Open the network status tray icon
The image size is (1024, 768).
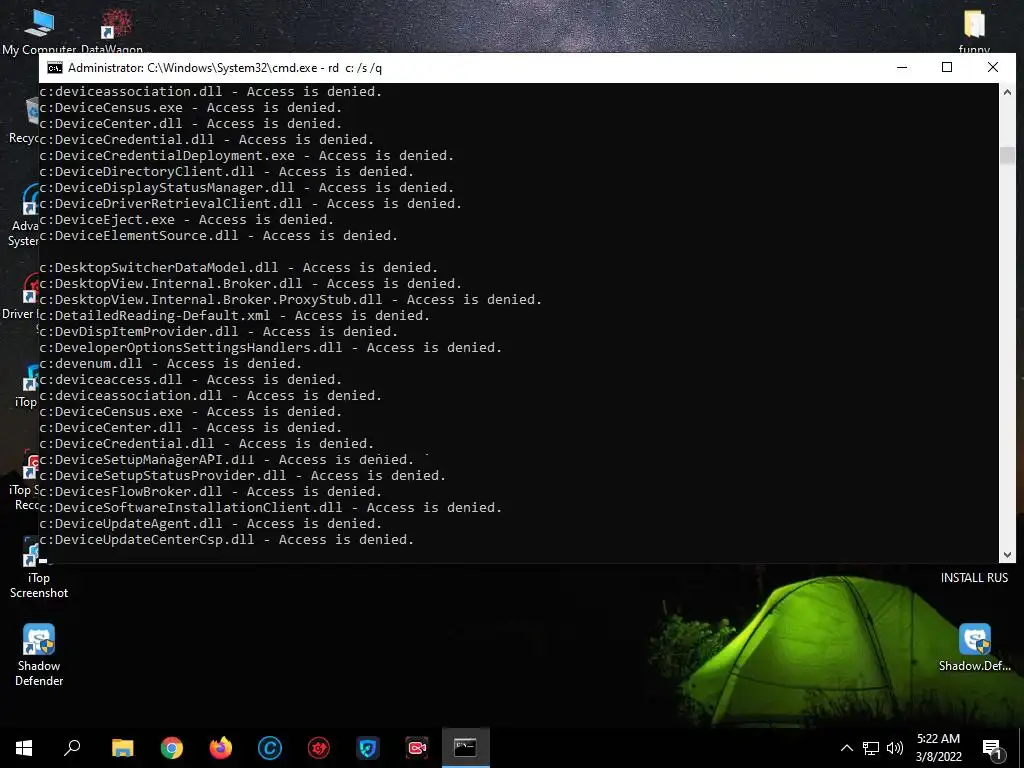[x=871, y=748]
